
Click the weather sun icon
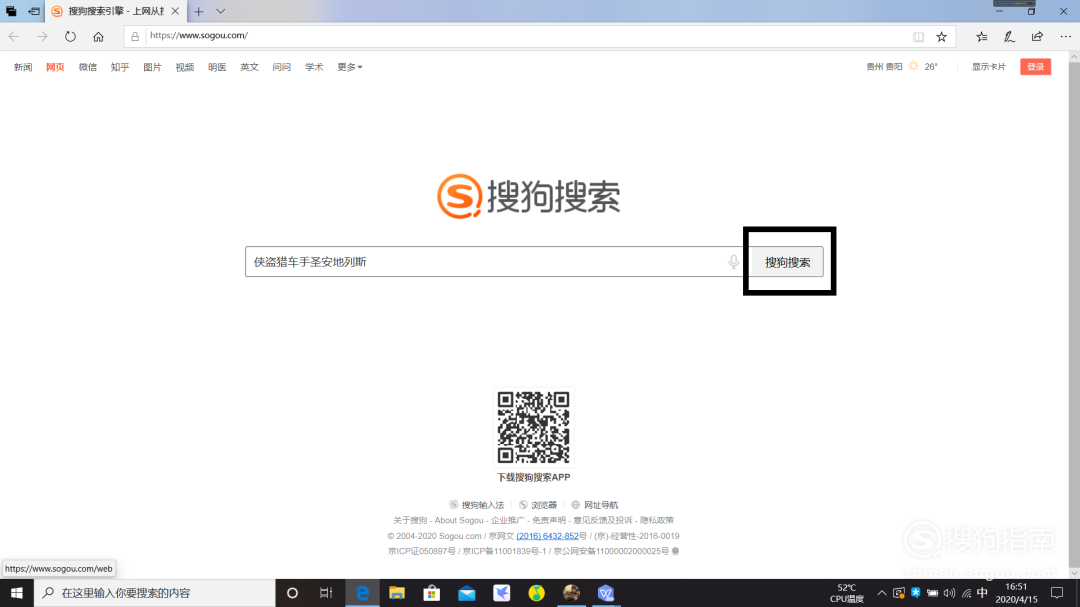(x=913, y=66)
